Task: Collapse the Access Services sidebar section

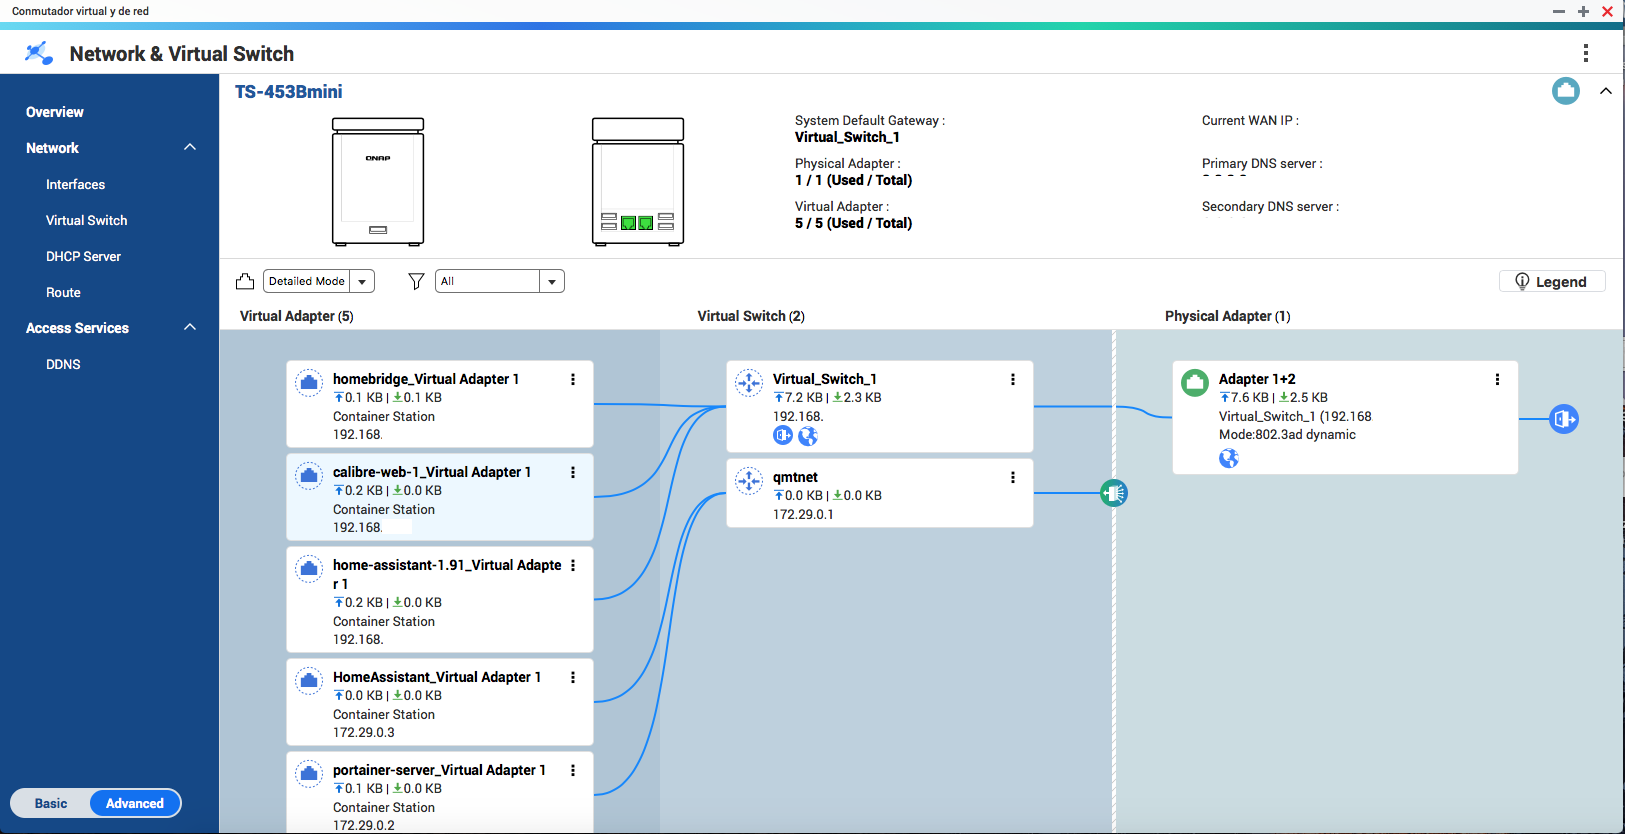Action: (x=190, y=328)
